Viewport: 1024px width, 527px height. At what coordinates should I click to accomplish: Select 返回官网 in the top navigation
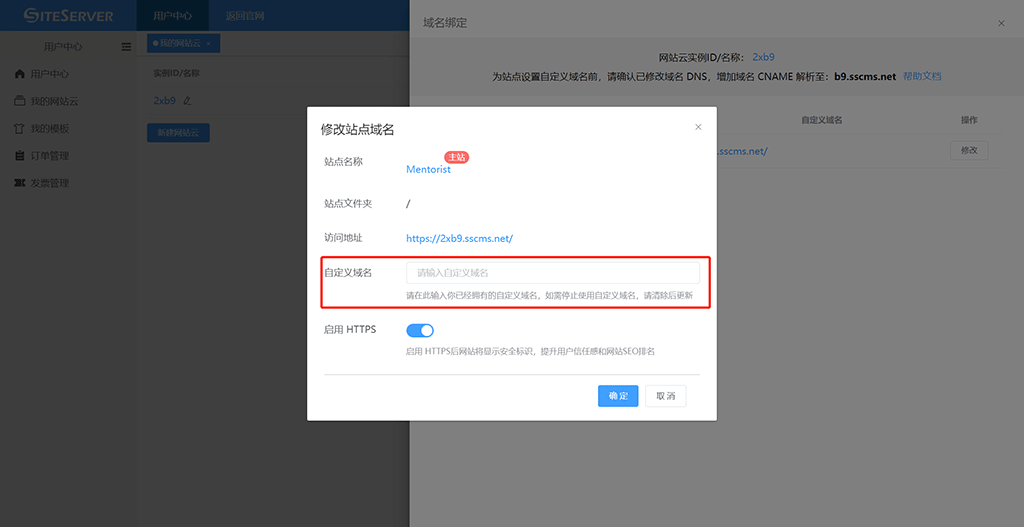[x=245, y=16]
